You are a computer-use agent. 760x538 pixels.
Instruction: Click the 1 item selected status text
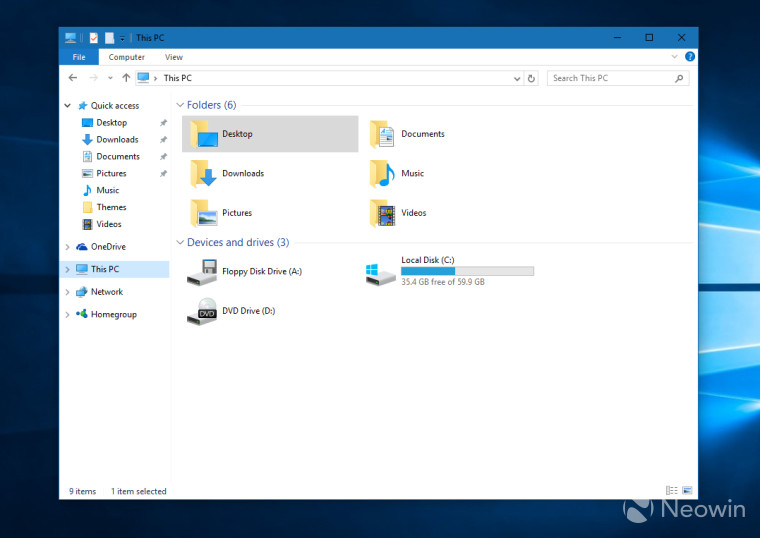tap(139, 491)
